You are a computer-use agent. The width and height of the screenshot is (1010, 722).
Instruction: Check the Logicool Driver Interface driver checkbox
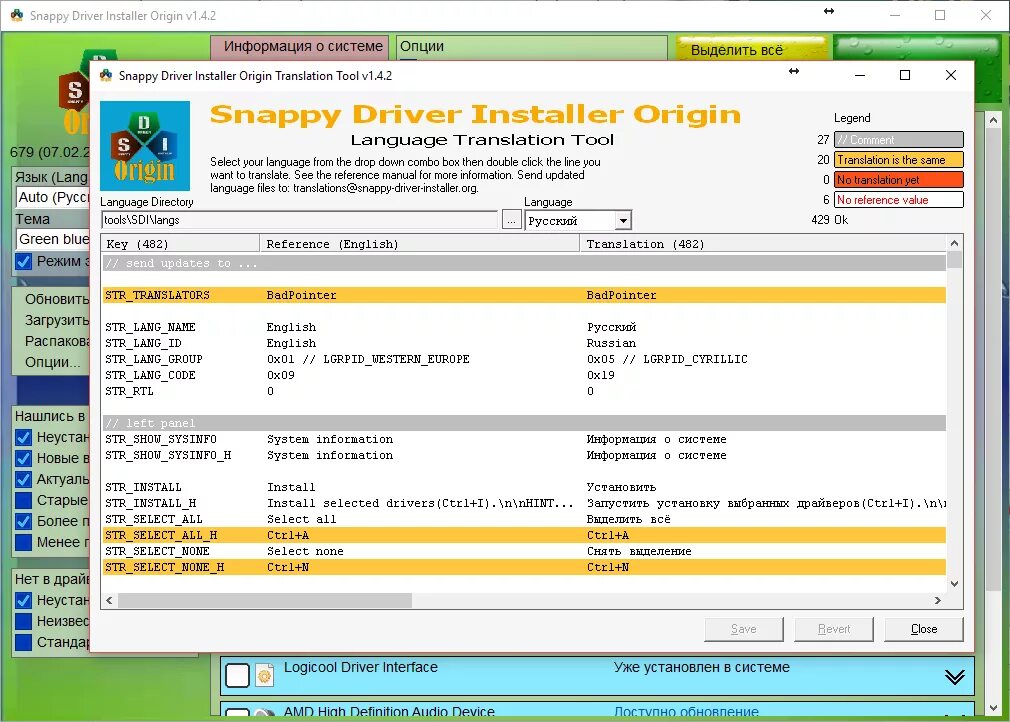(x=237, y=676)
